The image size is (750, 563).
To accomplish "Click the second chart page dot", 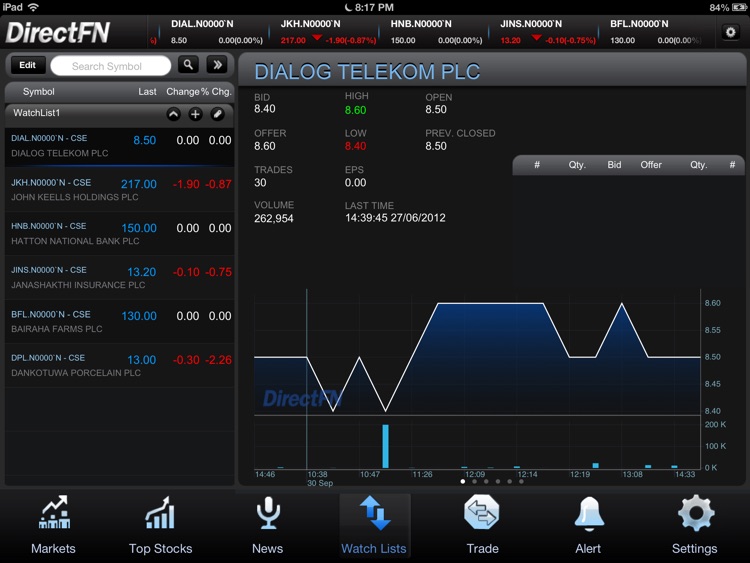I will 474,482.
